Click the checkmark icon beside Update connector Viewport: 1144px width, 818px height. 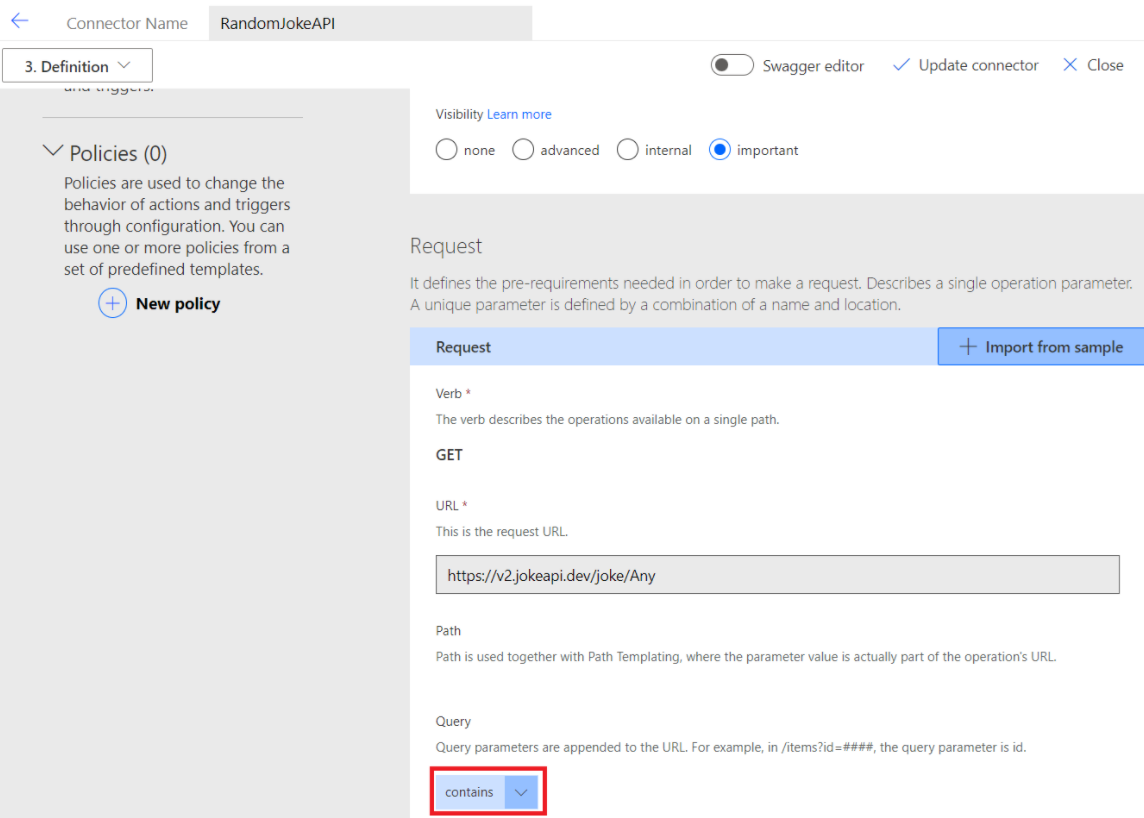point(901,65)
